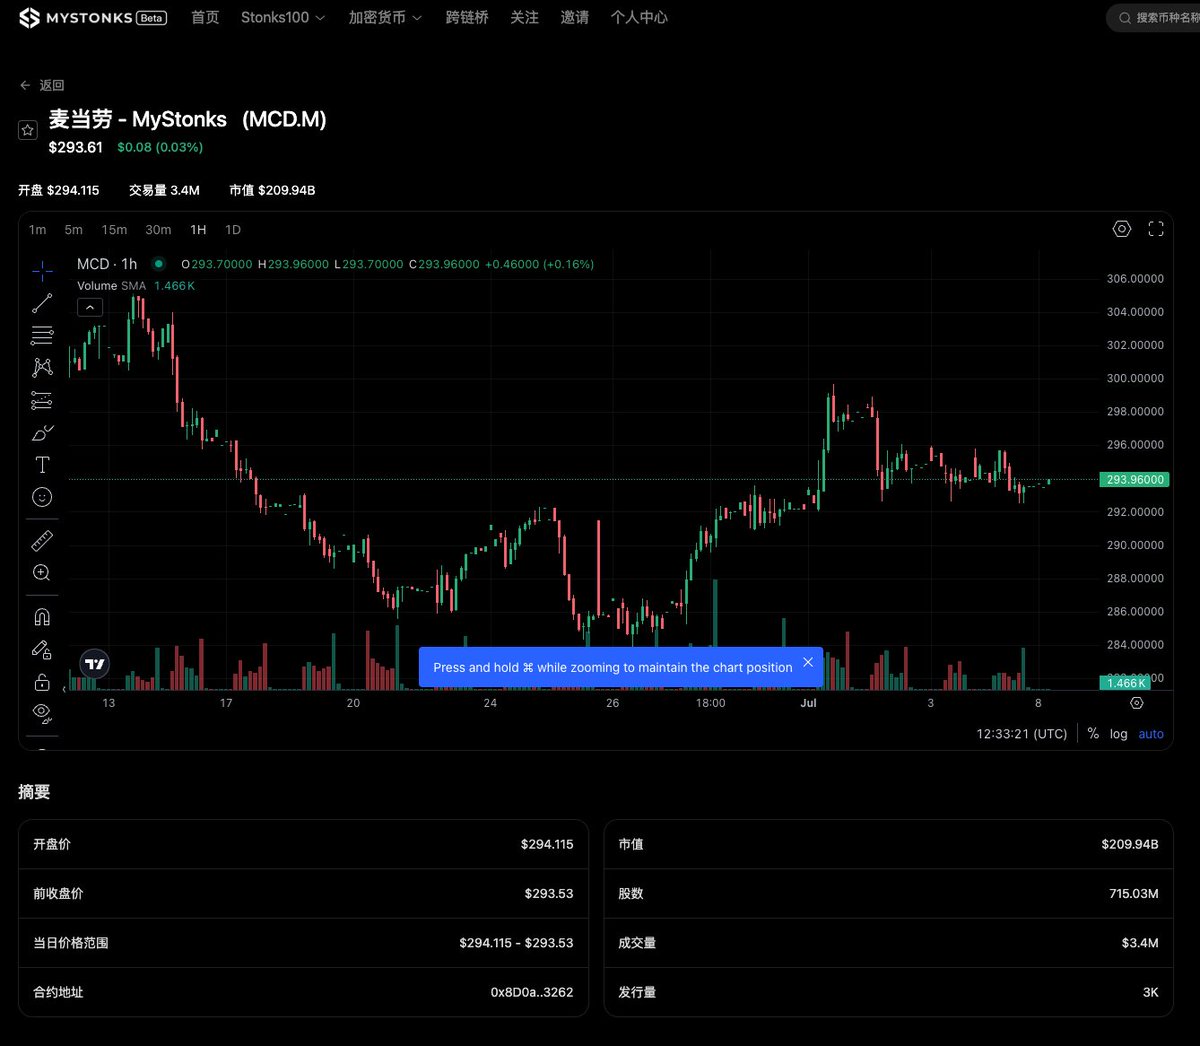Select the ruler measure tool

click(x=42, y=541)
